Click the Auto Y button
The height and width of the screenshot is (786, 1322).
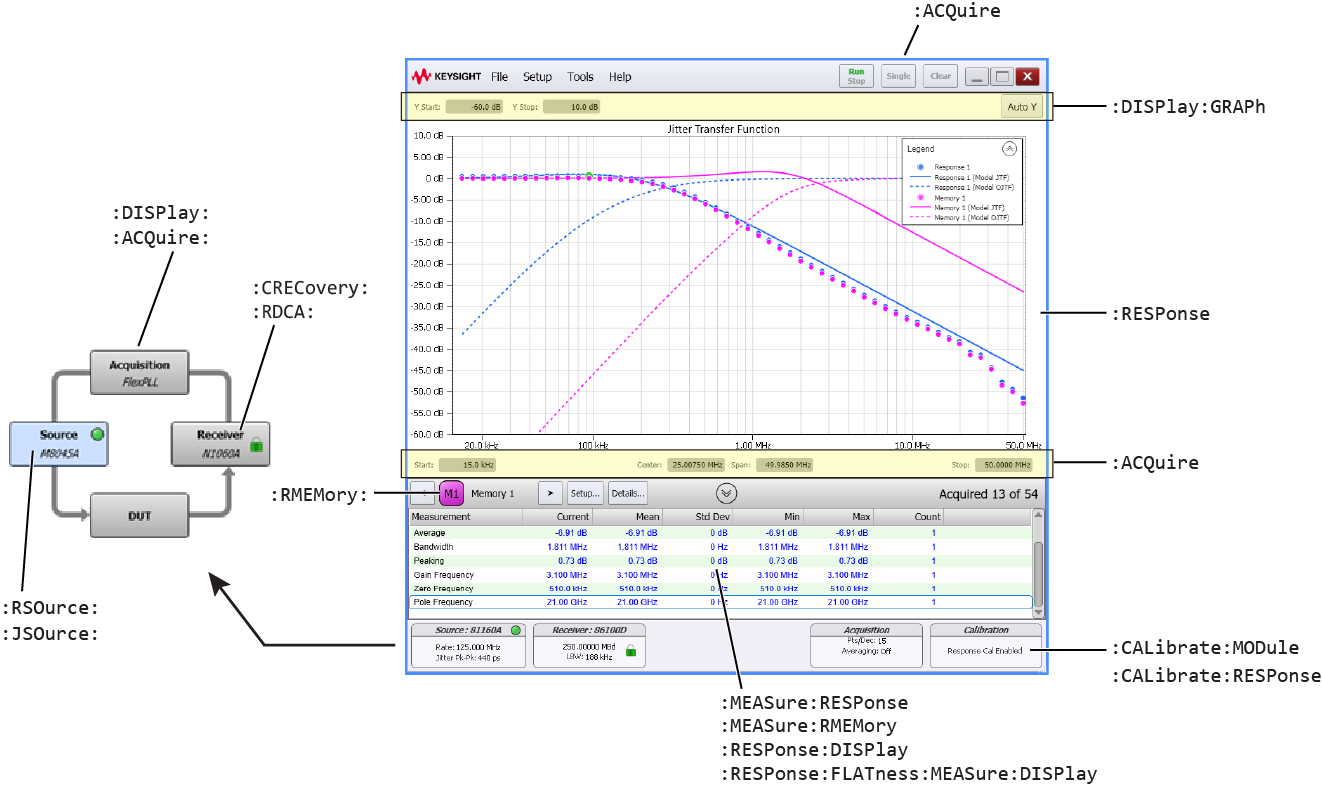pos(1021,107)
